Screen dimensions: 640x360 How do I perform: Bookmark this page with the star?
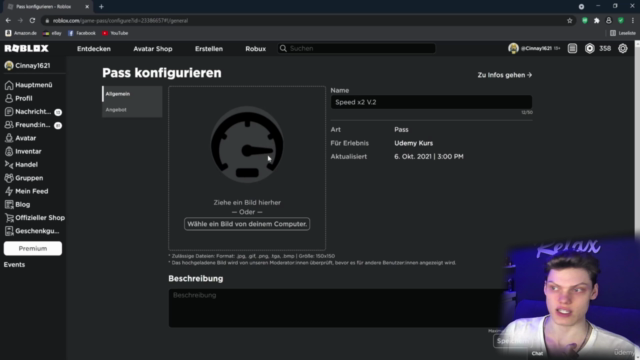[570, 20]
